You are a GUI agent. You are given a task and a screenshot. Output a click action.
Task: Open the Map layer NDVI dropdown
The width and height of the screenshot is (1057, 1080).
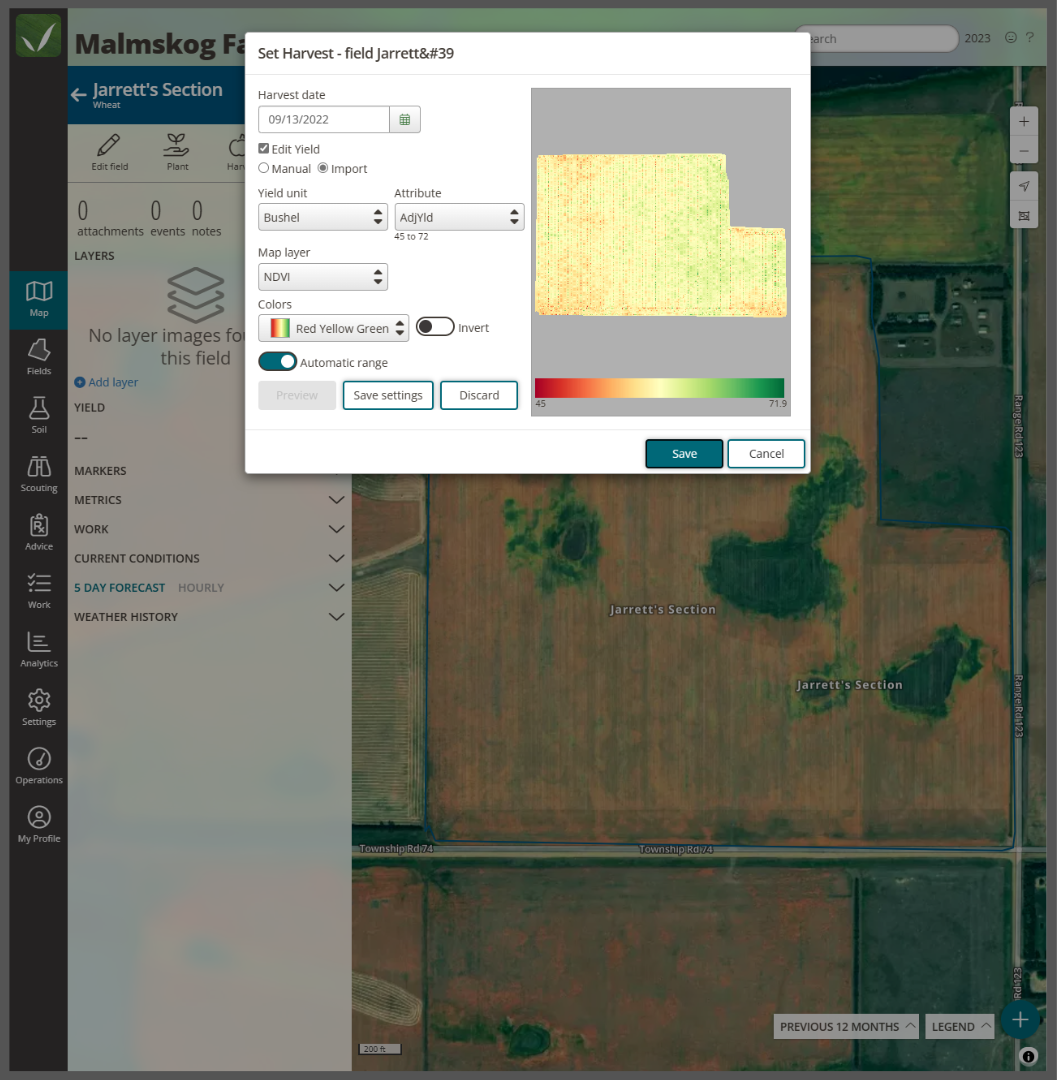[323, 277]
